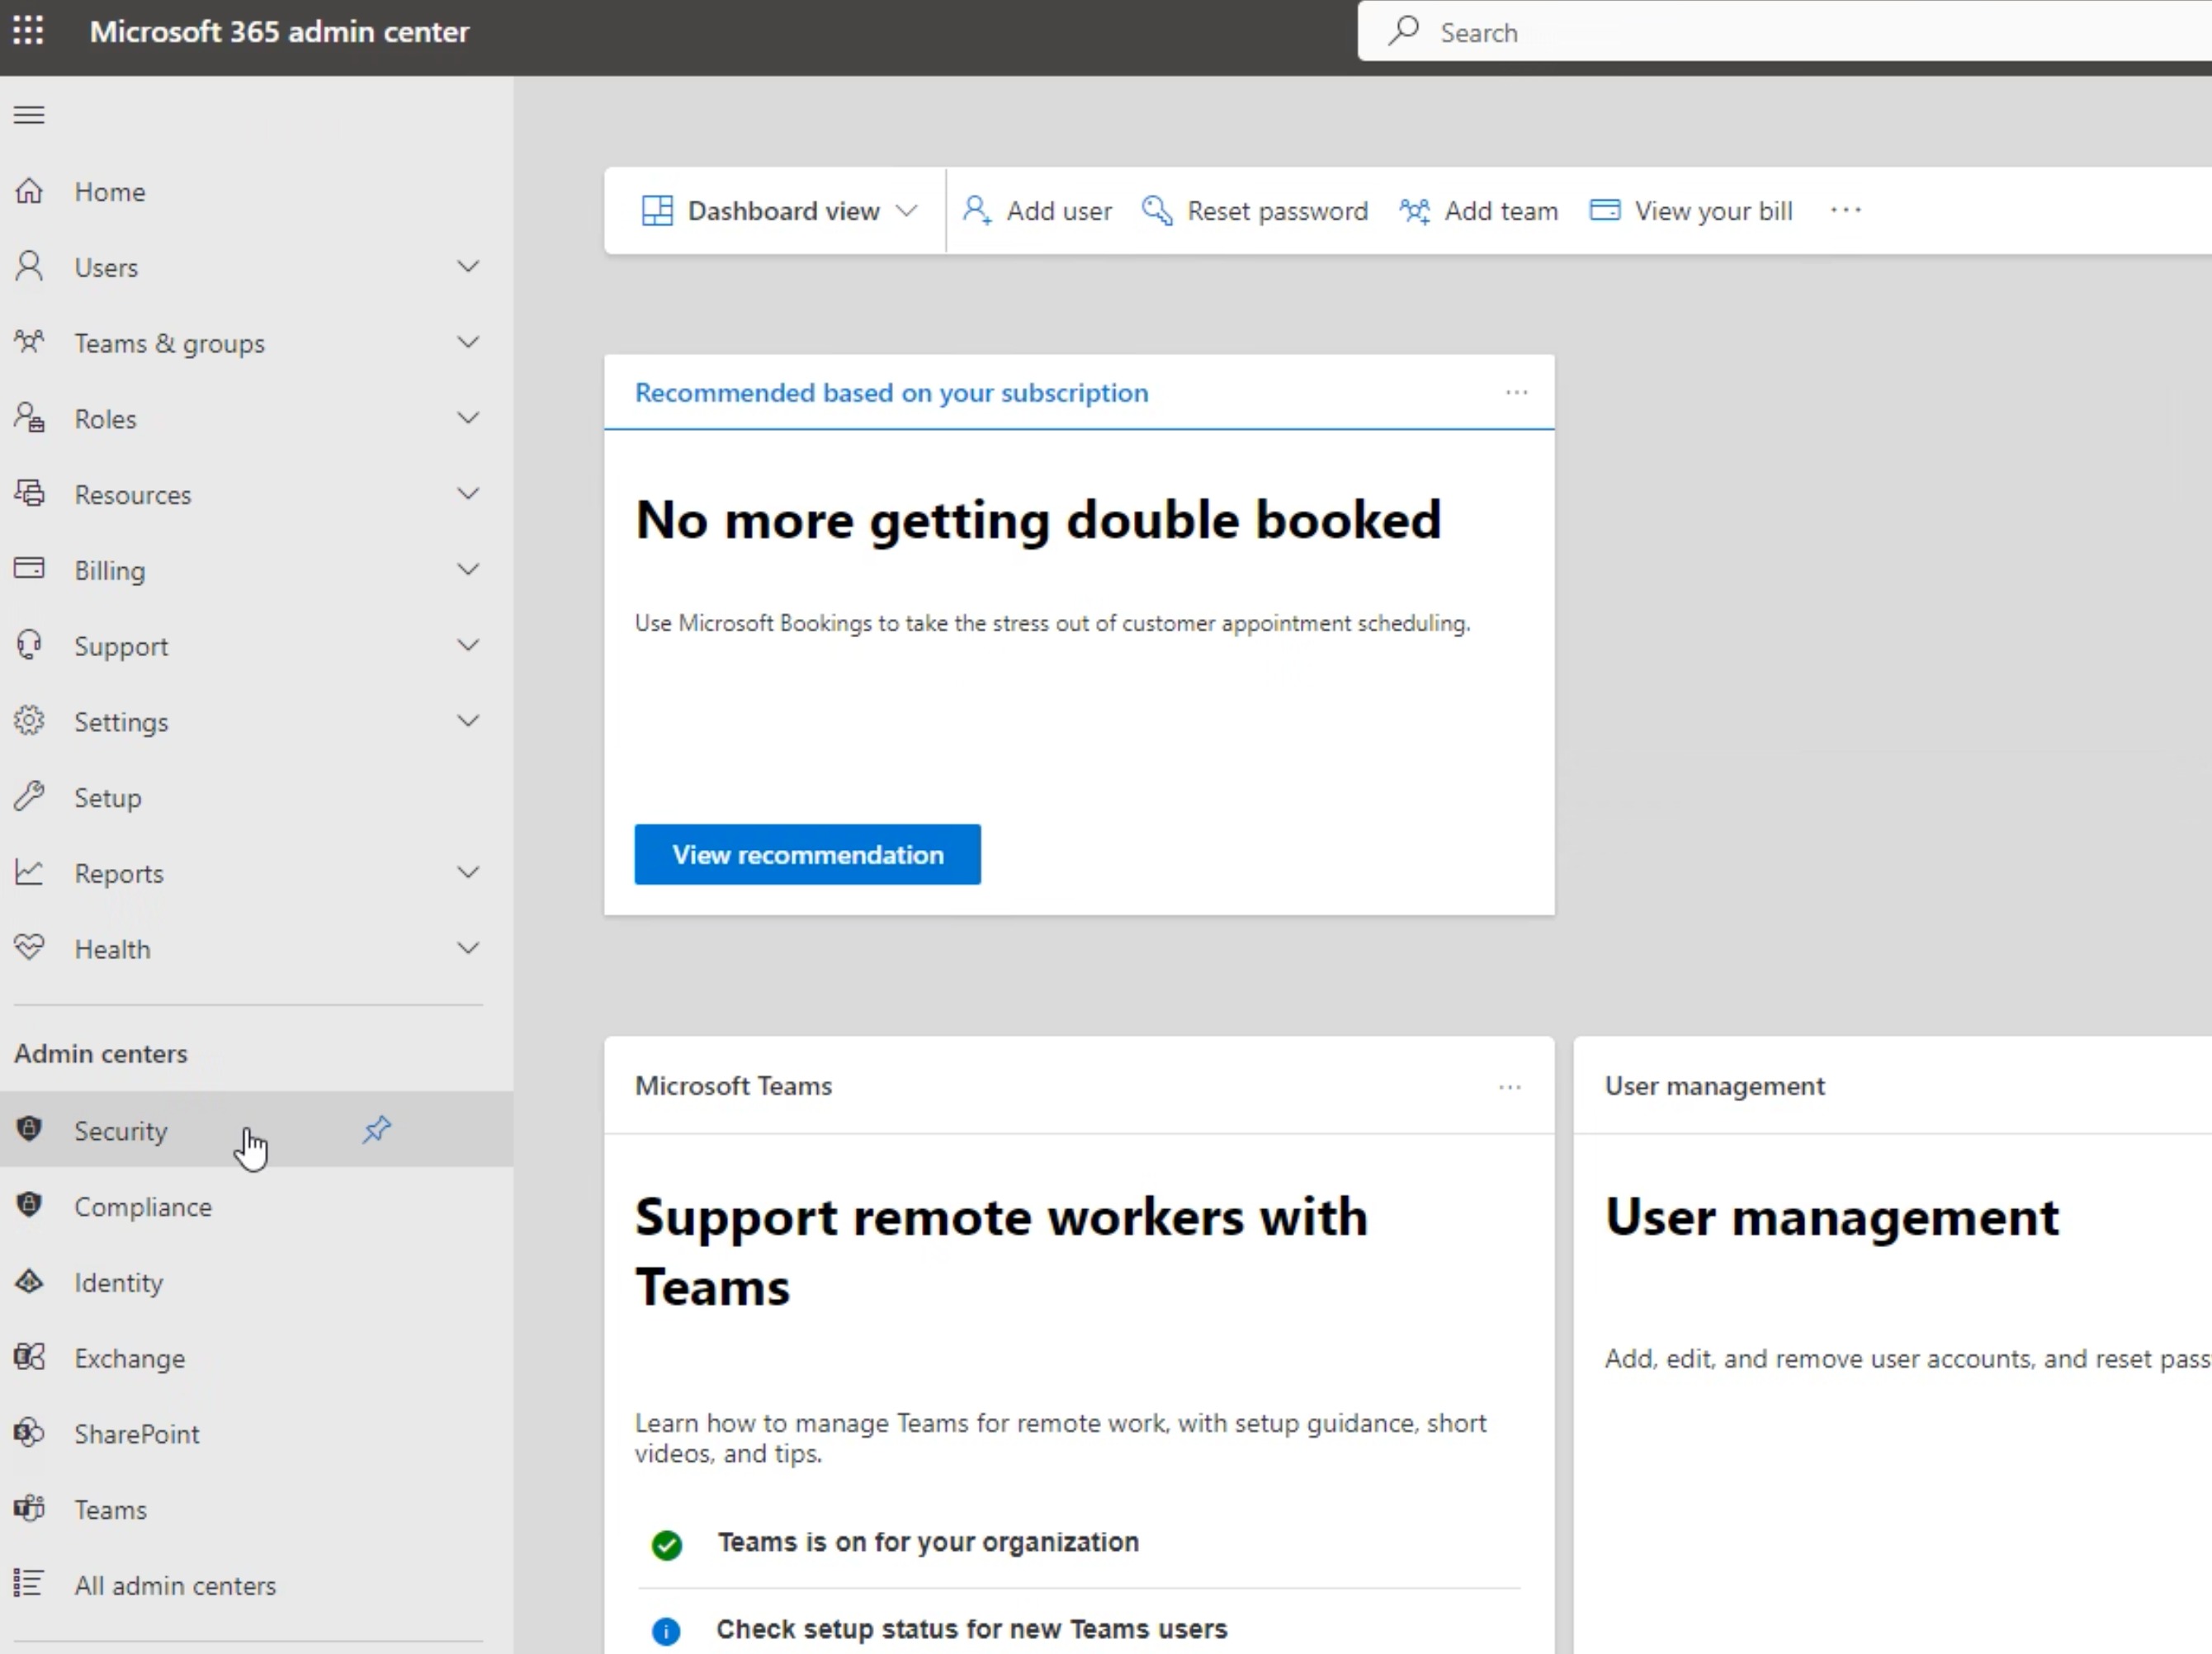Open All admin centers link
Image resolution: width=2212 pixels, height=1654 pixels.
coord(175,1585)
